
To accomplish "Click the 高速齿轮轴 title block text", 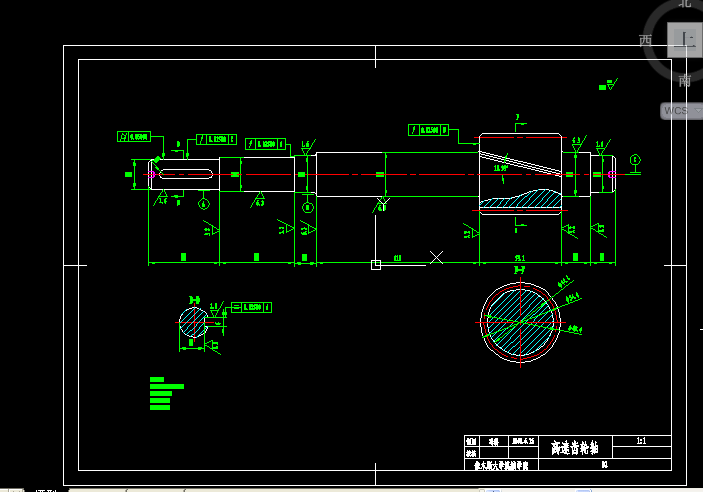I will [574, 447].
